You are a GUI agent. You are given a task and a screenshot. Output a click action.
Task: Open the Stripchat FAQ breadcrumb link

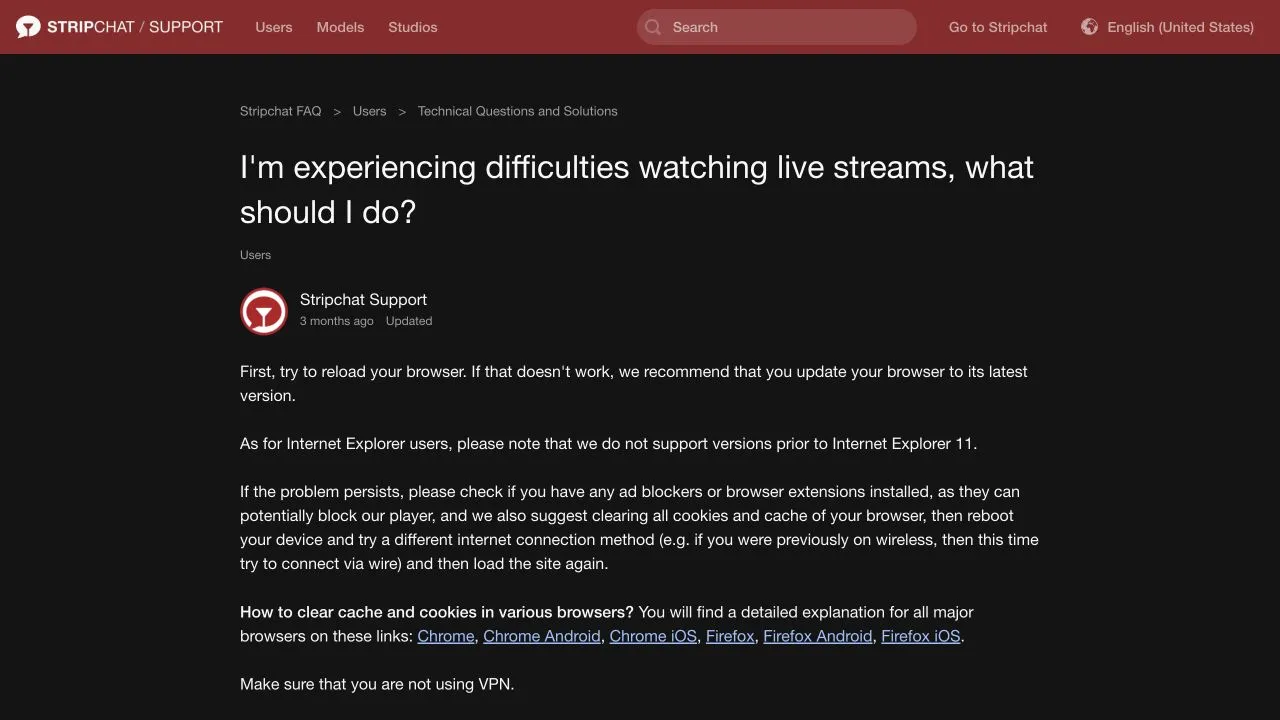point(281,111)
